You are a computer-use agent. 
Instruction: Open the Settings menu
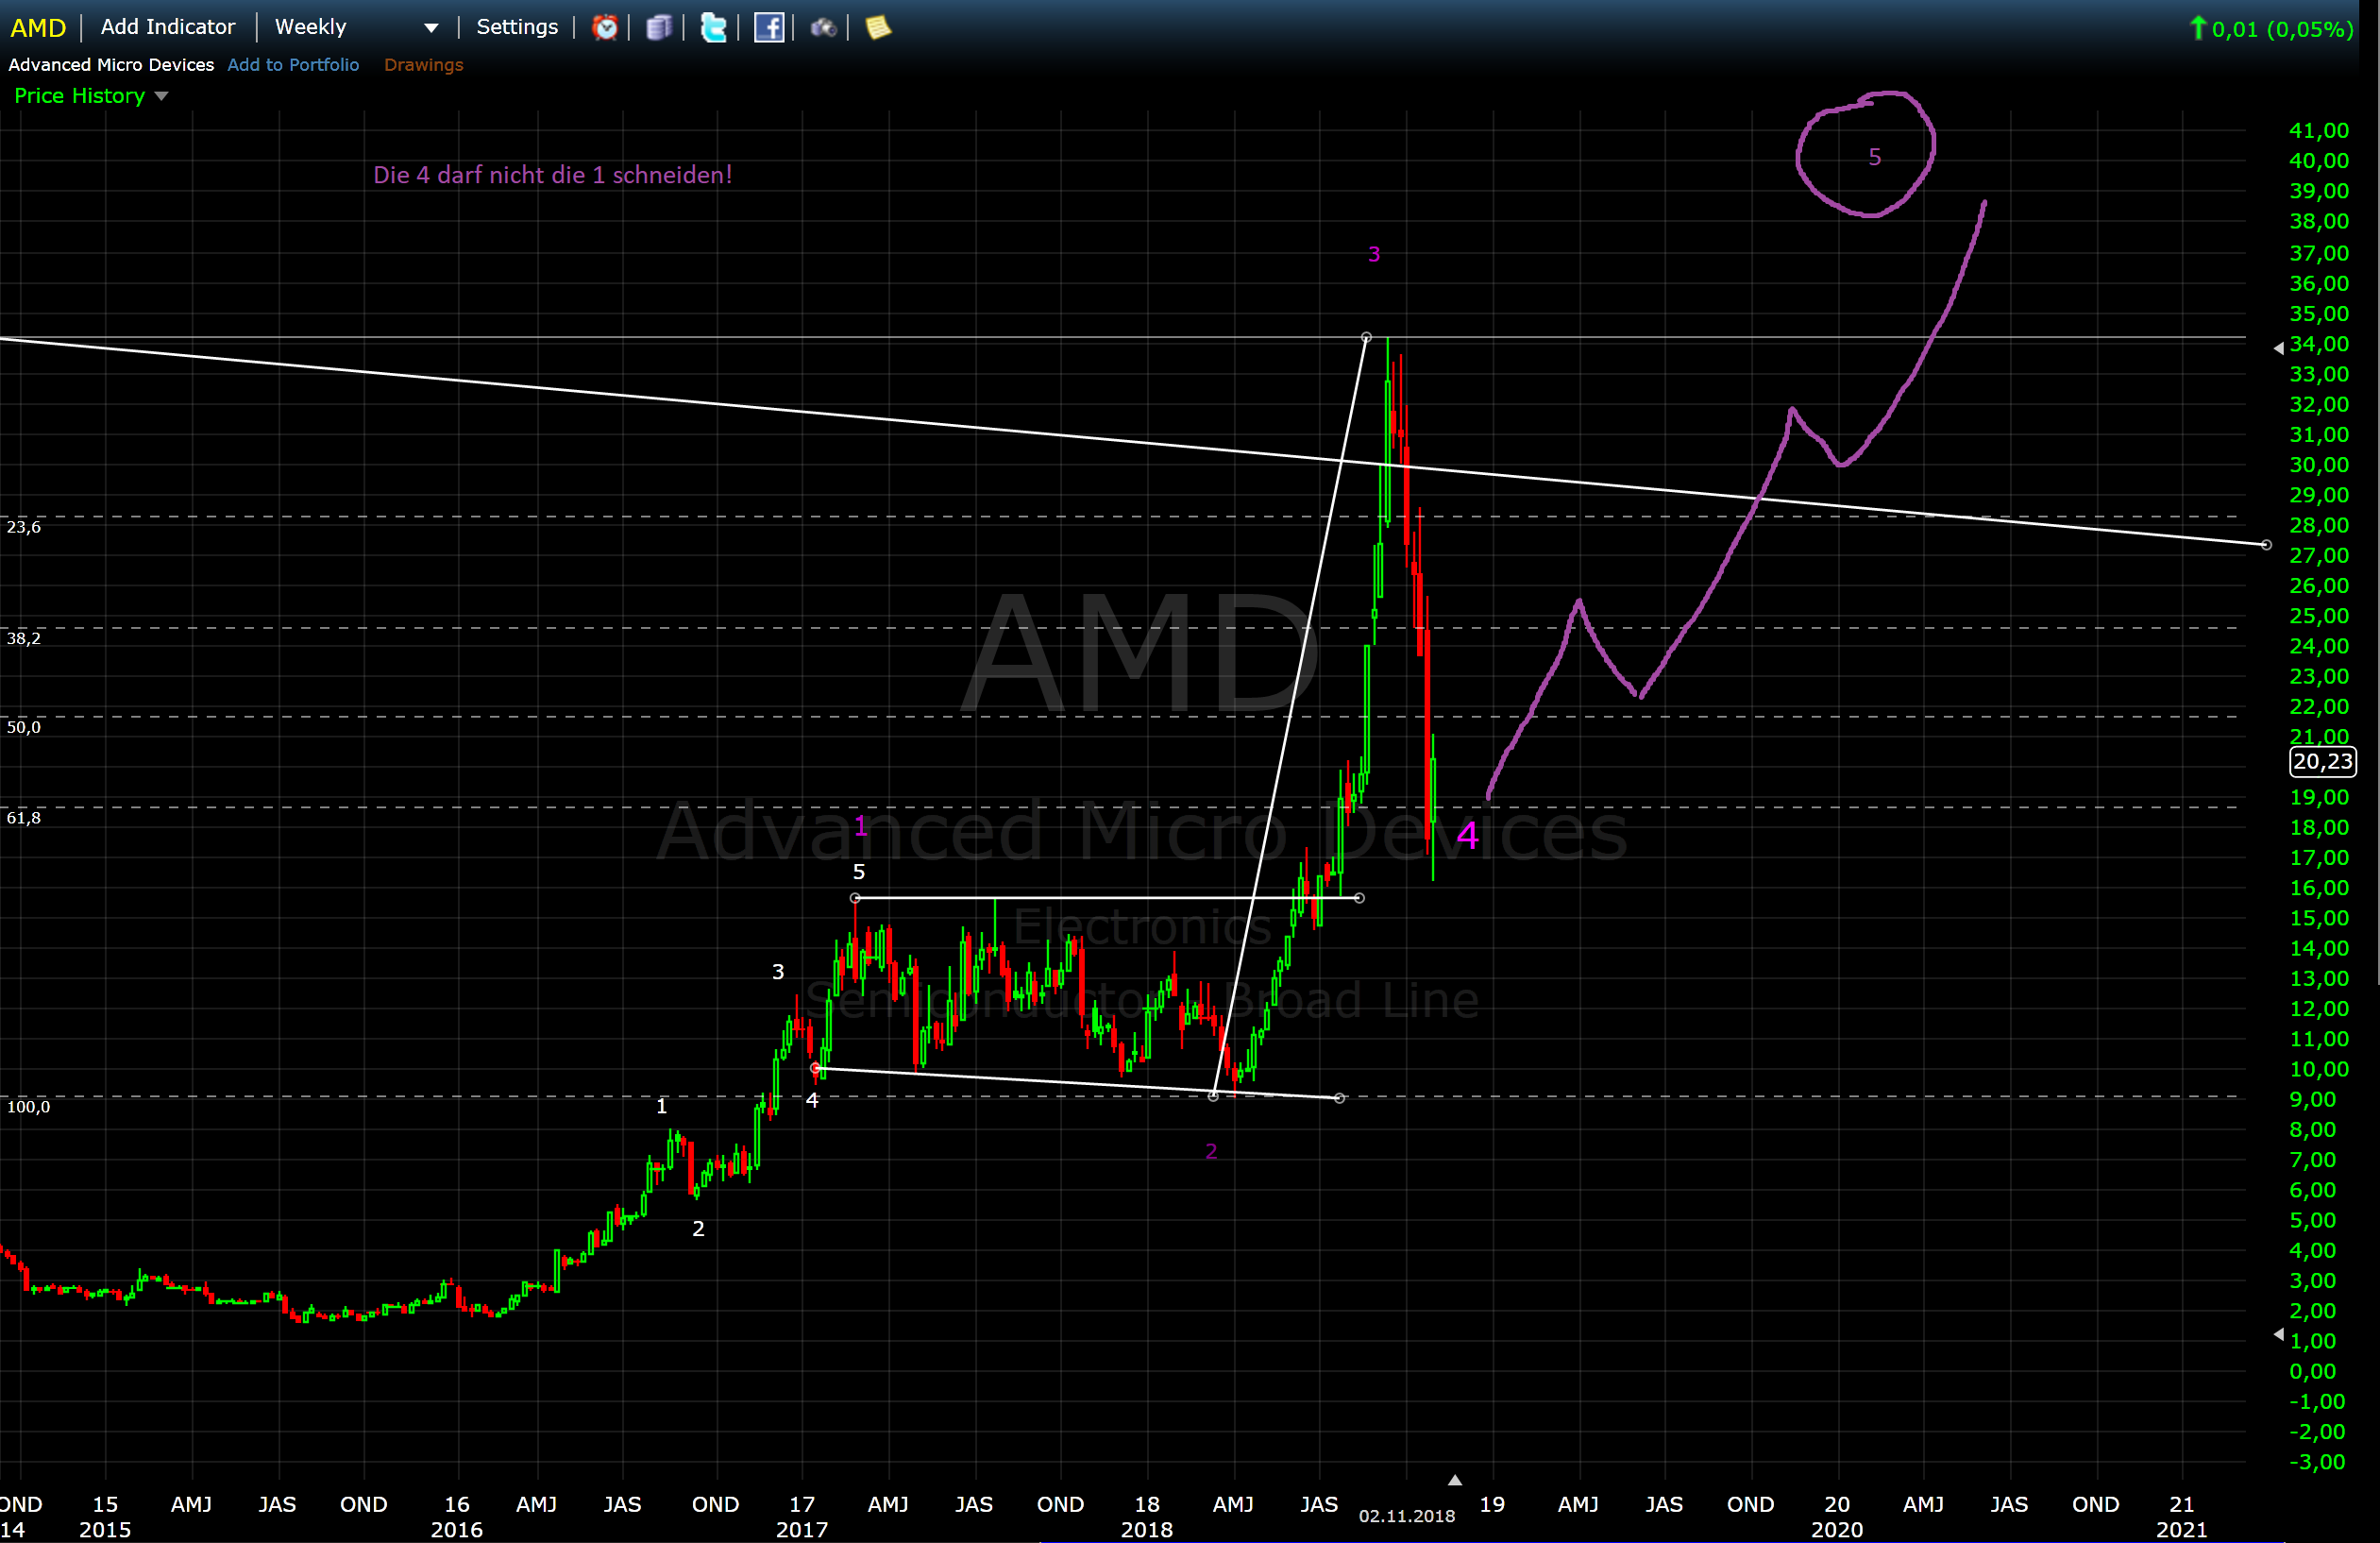pyautogui.click(x=517, y=27)
